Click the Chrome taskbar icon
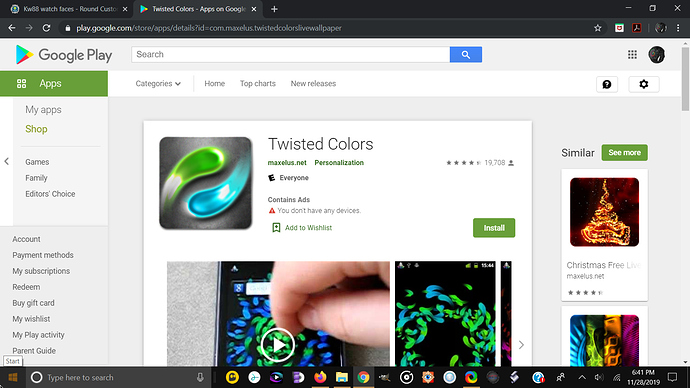 (x=363, y=377)
